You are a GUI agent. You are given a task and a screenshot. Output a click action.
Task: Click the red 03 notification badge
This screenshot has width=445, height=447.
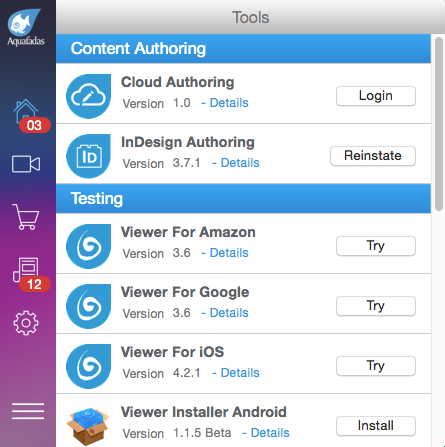[x=35, y=125]
